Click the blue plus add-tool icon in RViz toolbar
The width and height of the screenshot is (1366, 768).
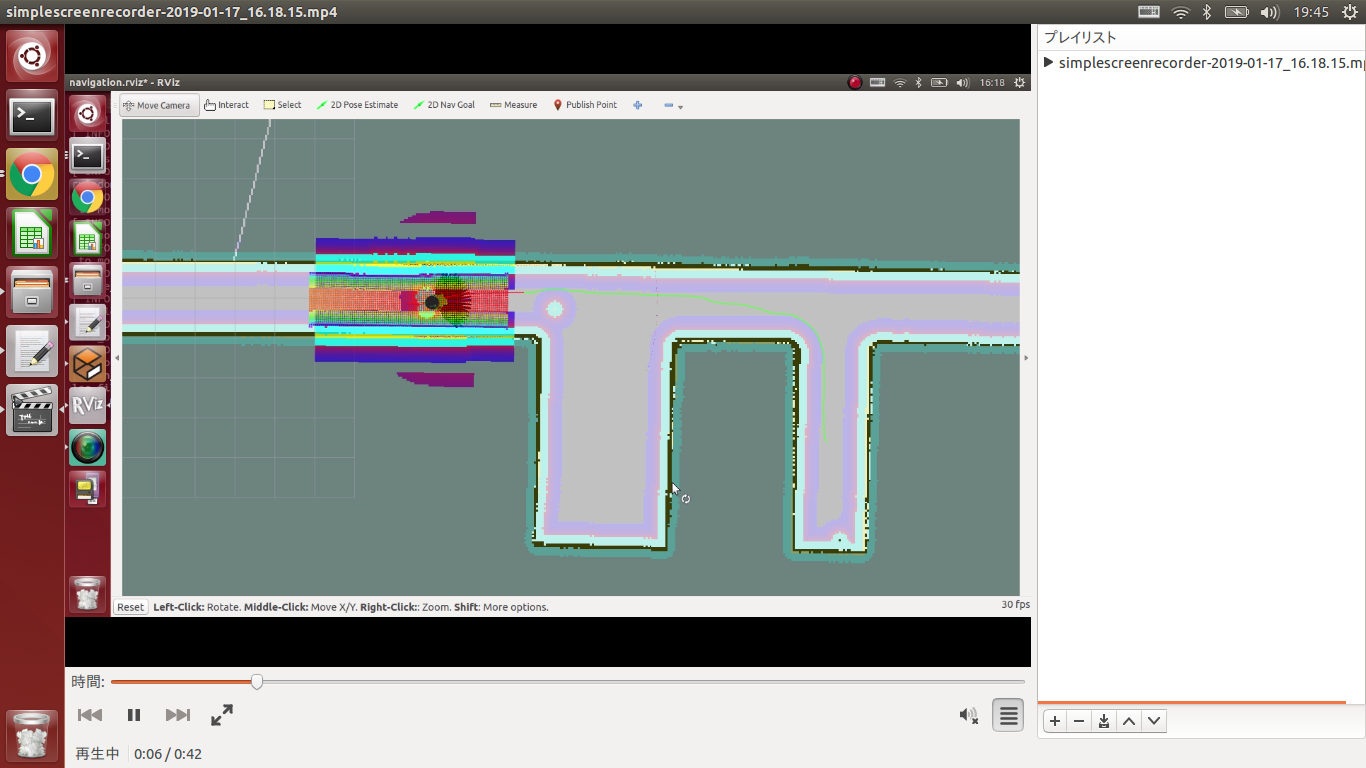(x=637, y=105)
